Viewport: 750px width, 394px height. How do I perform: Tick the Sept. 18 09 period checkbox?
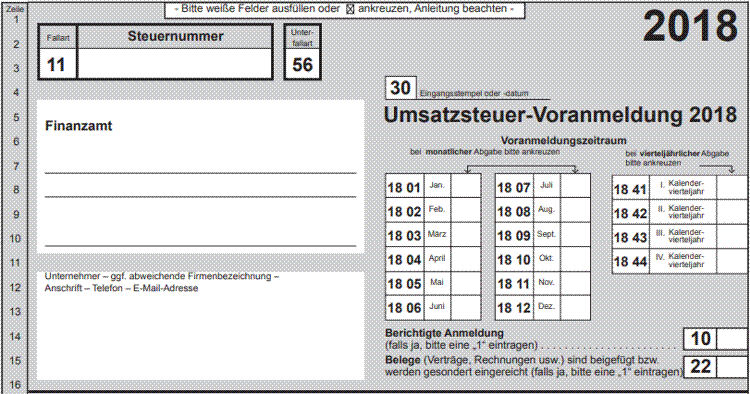tap(575, 235)
